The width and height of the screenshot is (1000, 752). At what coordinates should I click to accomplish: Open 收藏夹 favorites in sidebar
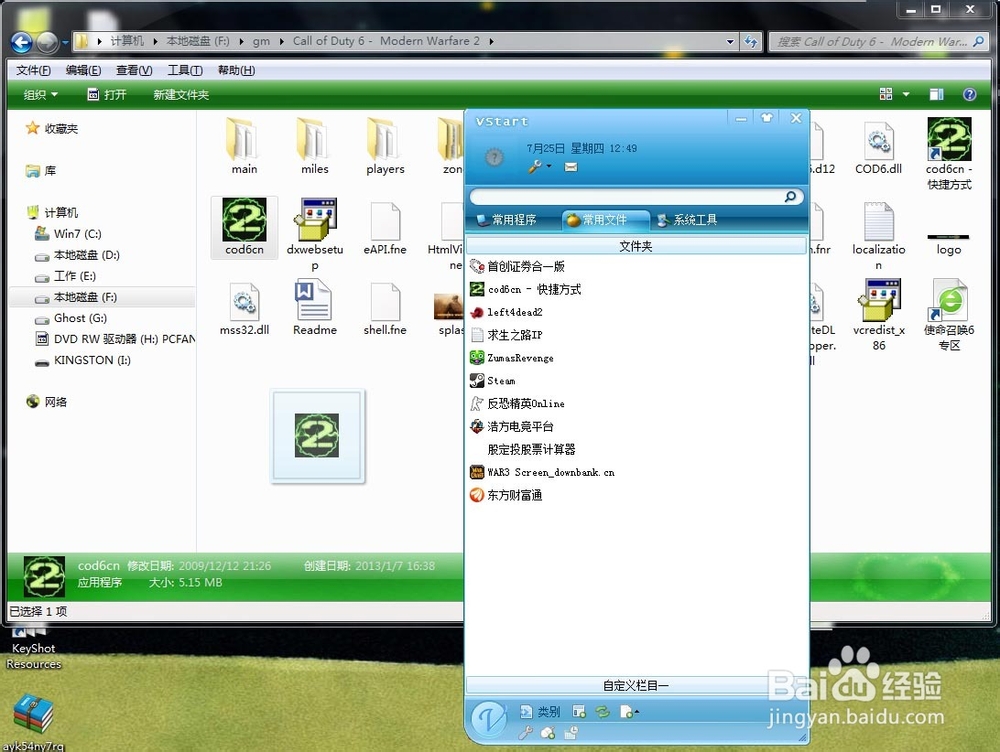pos(52,128)
